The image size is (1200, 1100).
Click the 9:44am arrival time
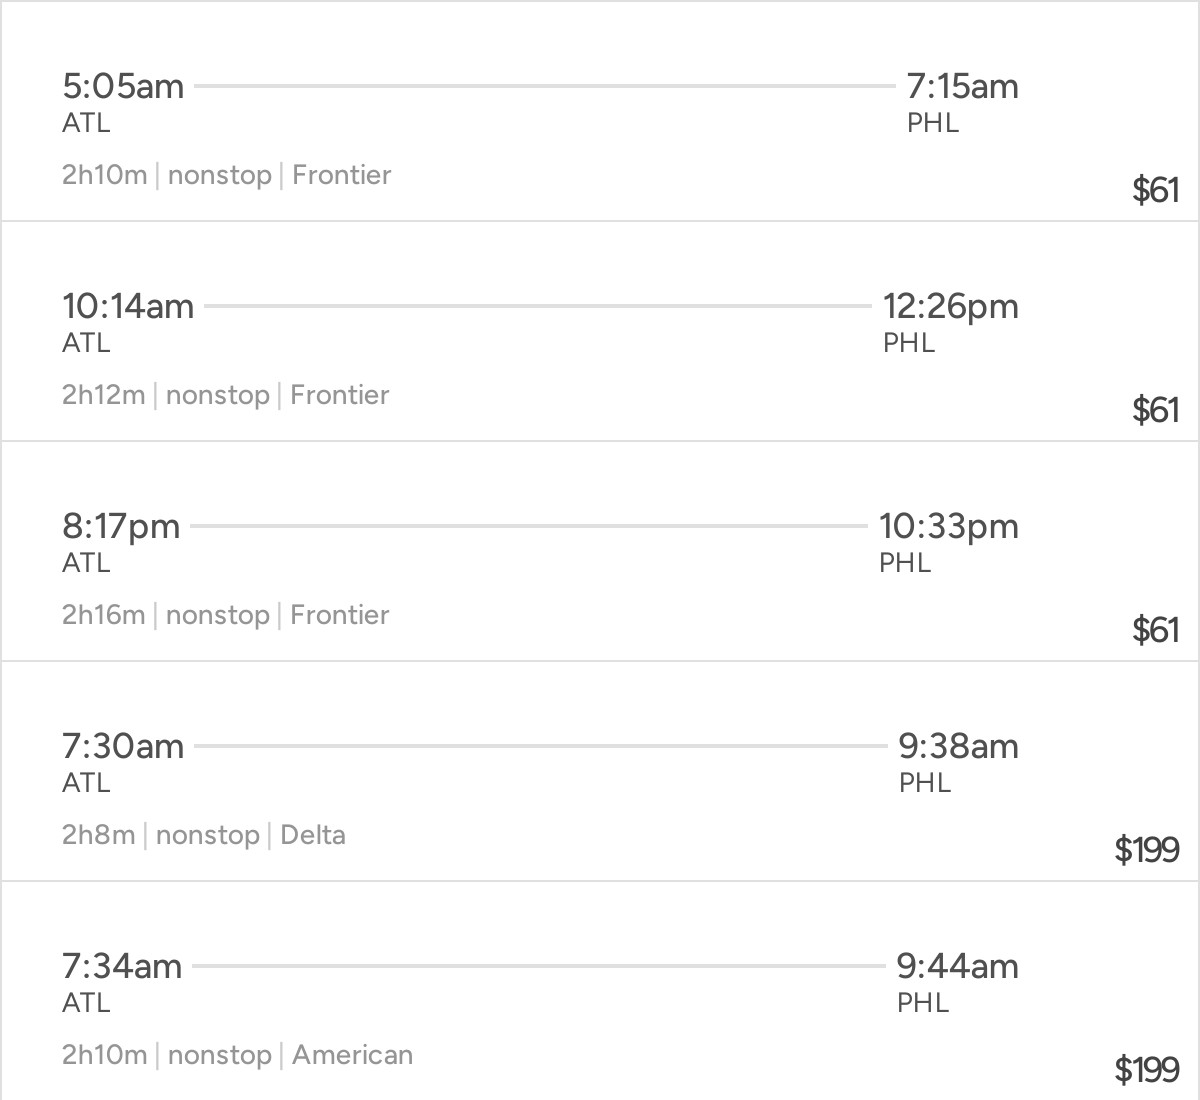(957, 966)
